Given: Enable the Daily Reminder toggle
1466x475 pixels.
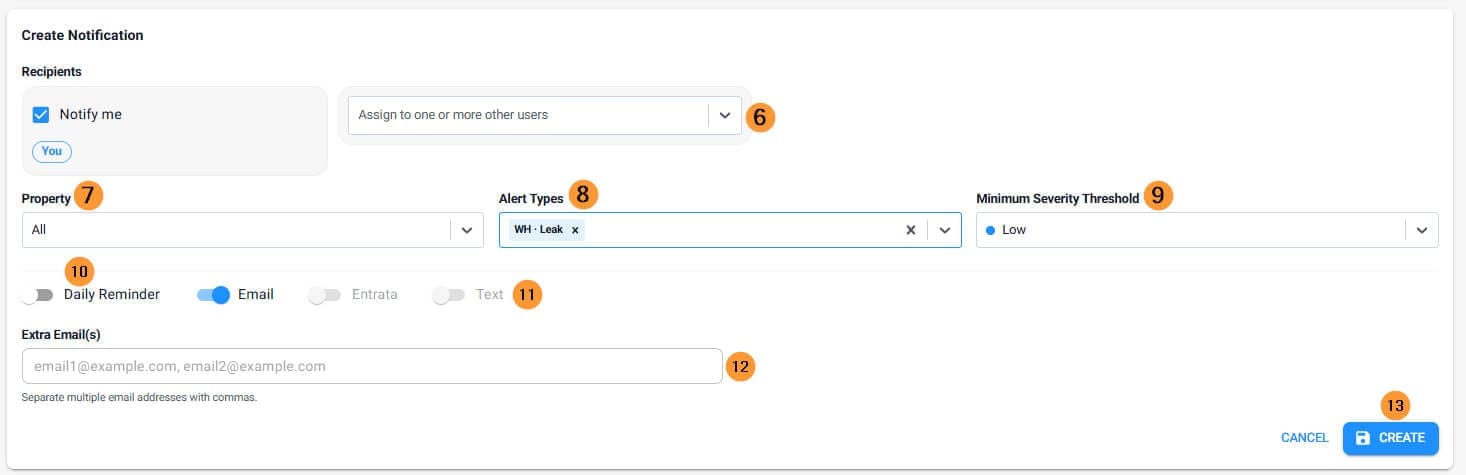Looking at the screenshot, I should tap(37, 295).
